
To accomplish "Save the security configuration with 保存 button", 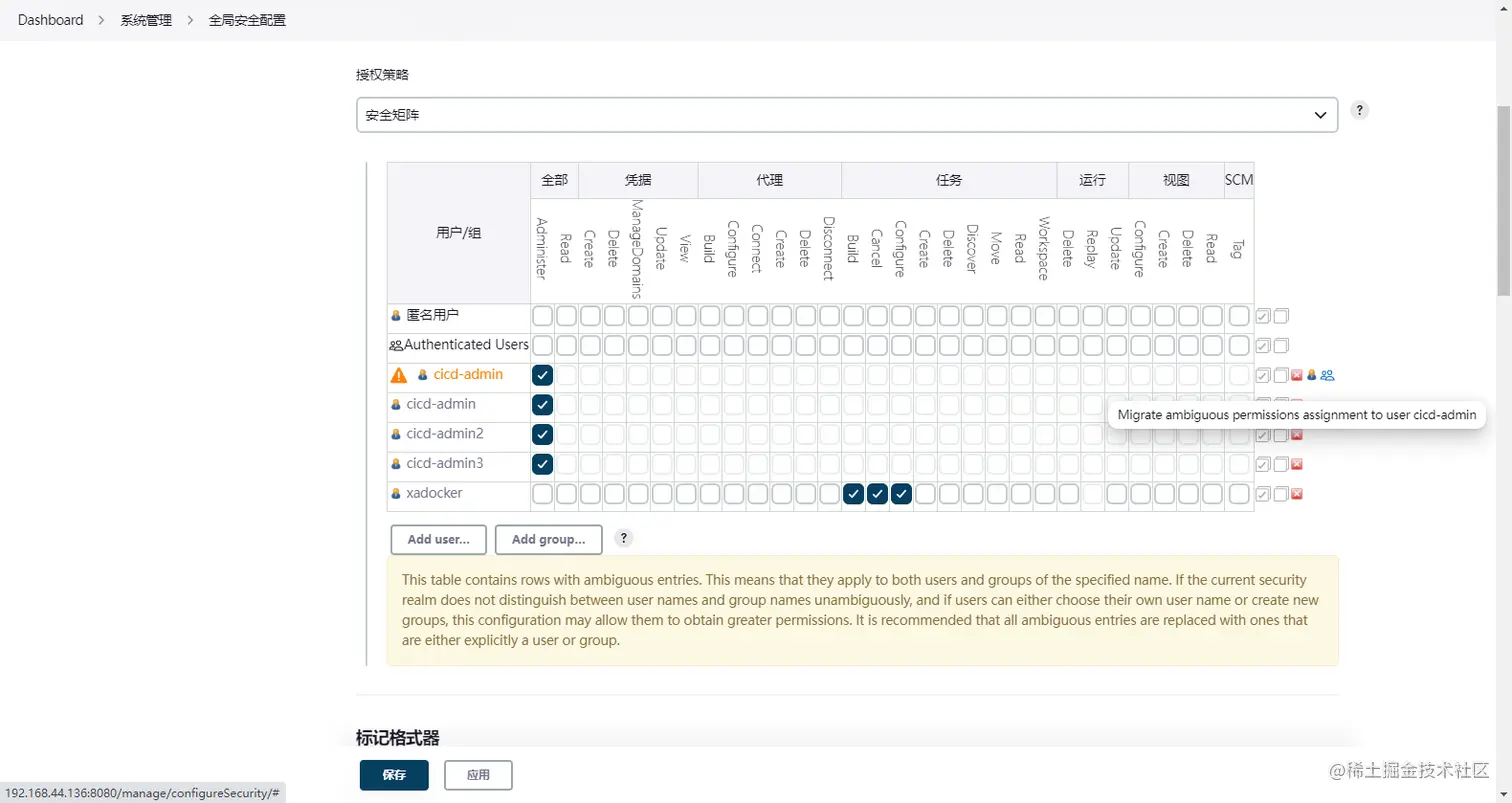I will pyautogui.click(x=393, y=774).
